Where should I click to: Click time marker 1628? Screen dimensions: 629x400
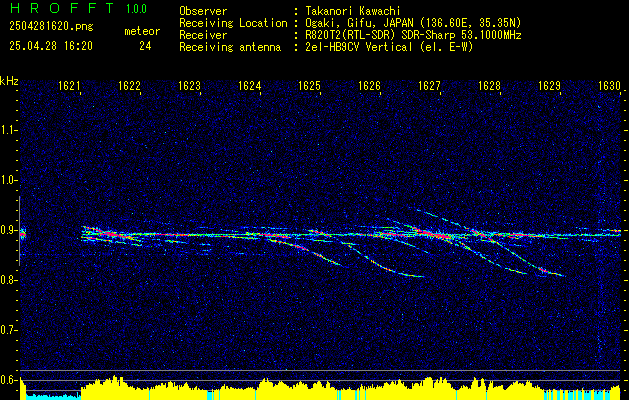tap(489, 85)
